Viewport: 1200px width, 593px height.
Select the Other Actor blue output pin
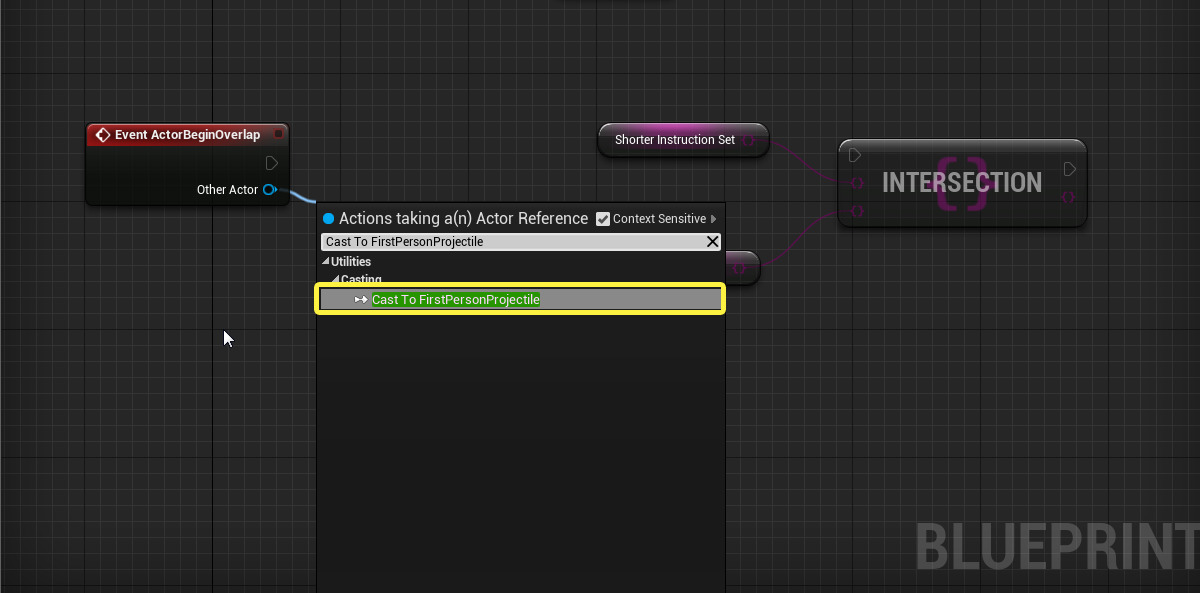pyautogui.click(x=270, y=189)
